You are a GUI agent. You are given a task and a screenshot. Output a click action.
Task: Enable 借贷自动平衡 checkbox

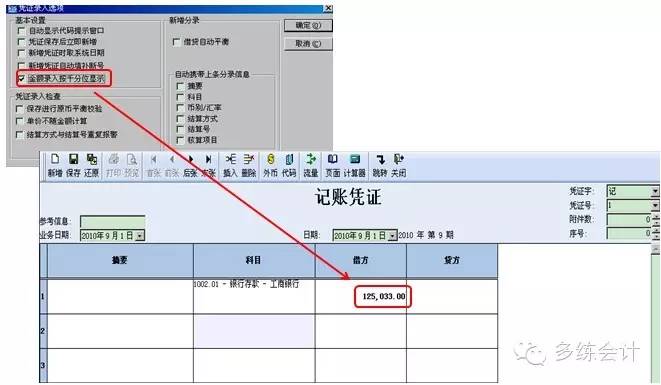pyautogui.click(x=177, y=42)
